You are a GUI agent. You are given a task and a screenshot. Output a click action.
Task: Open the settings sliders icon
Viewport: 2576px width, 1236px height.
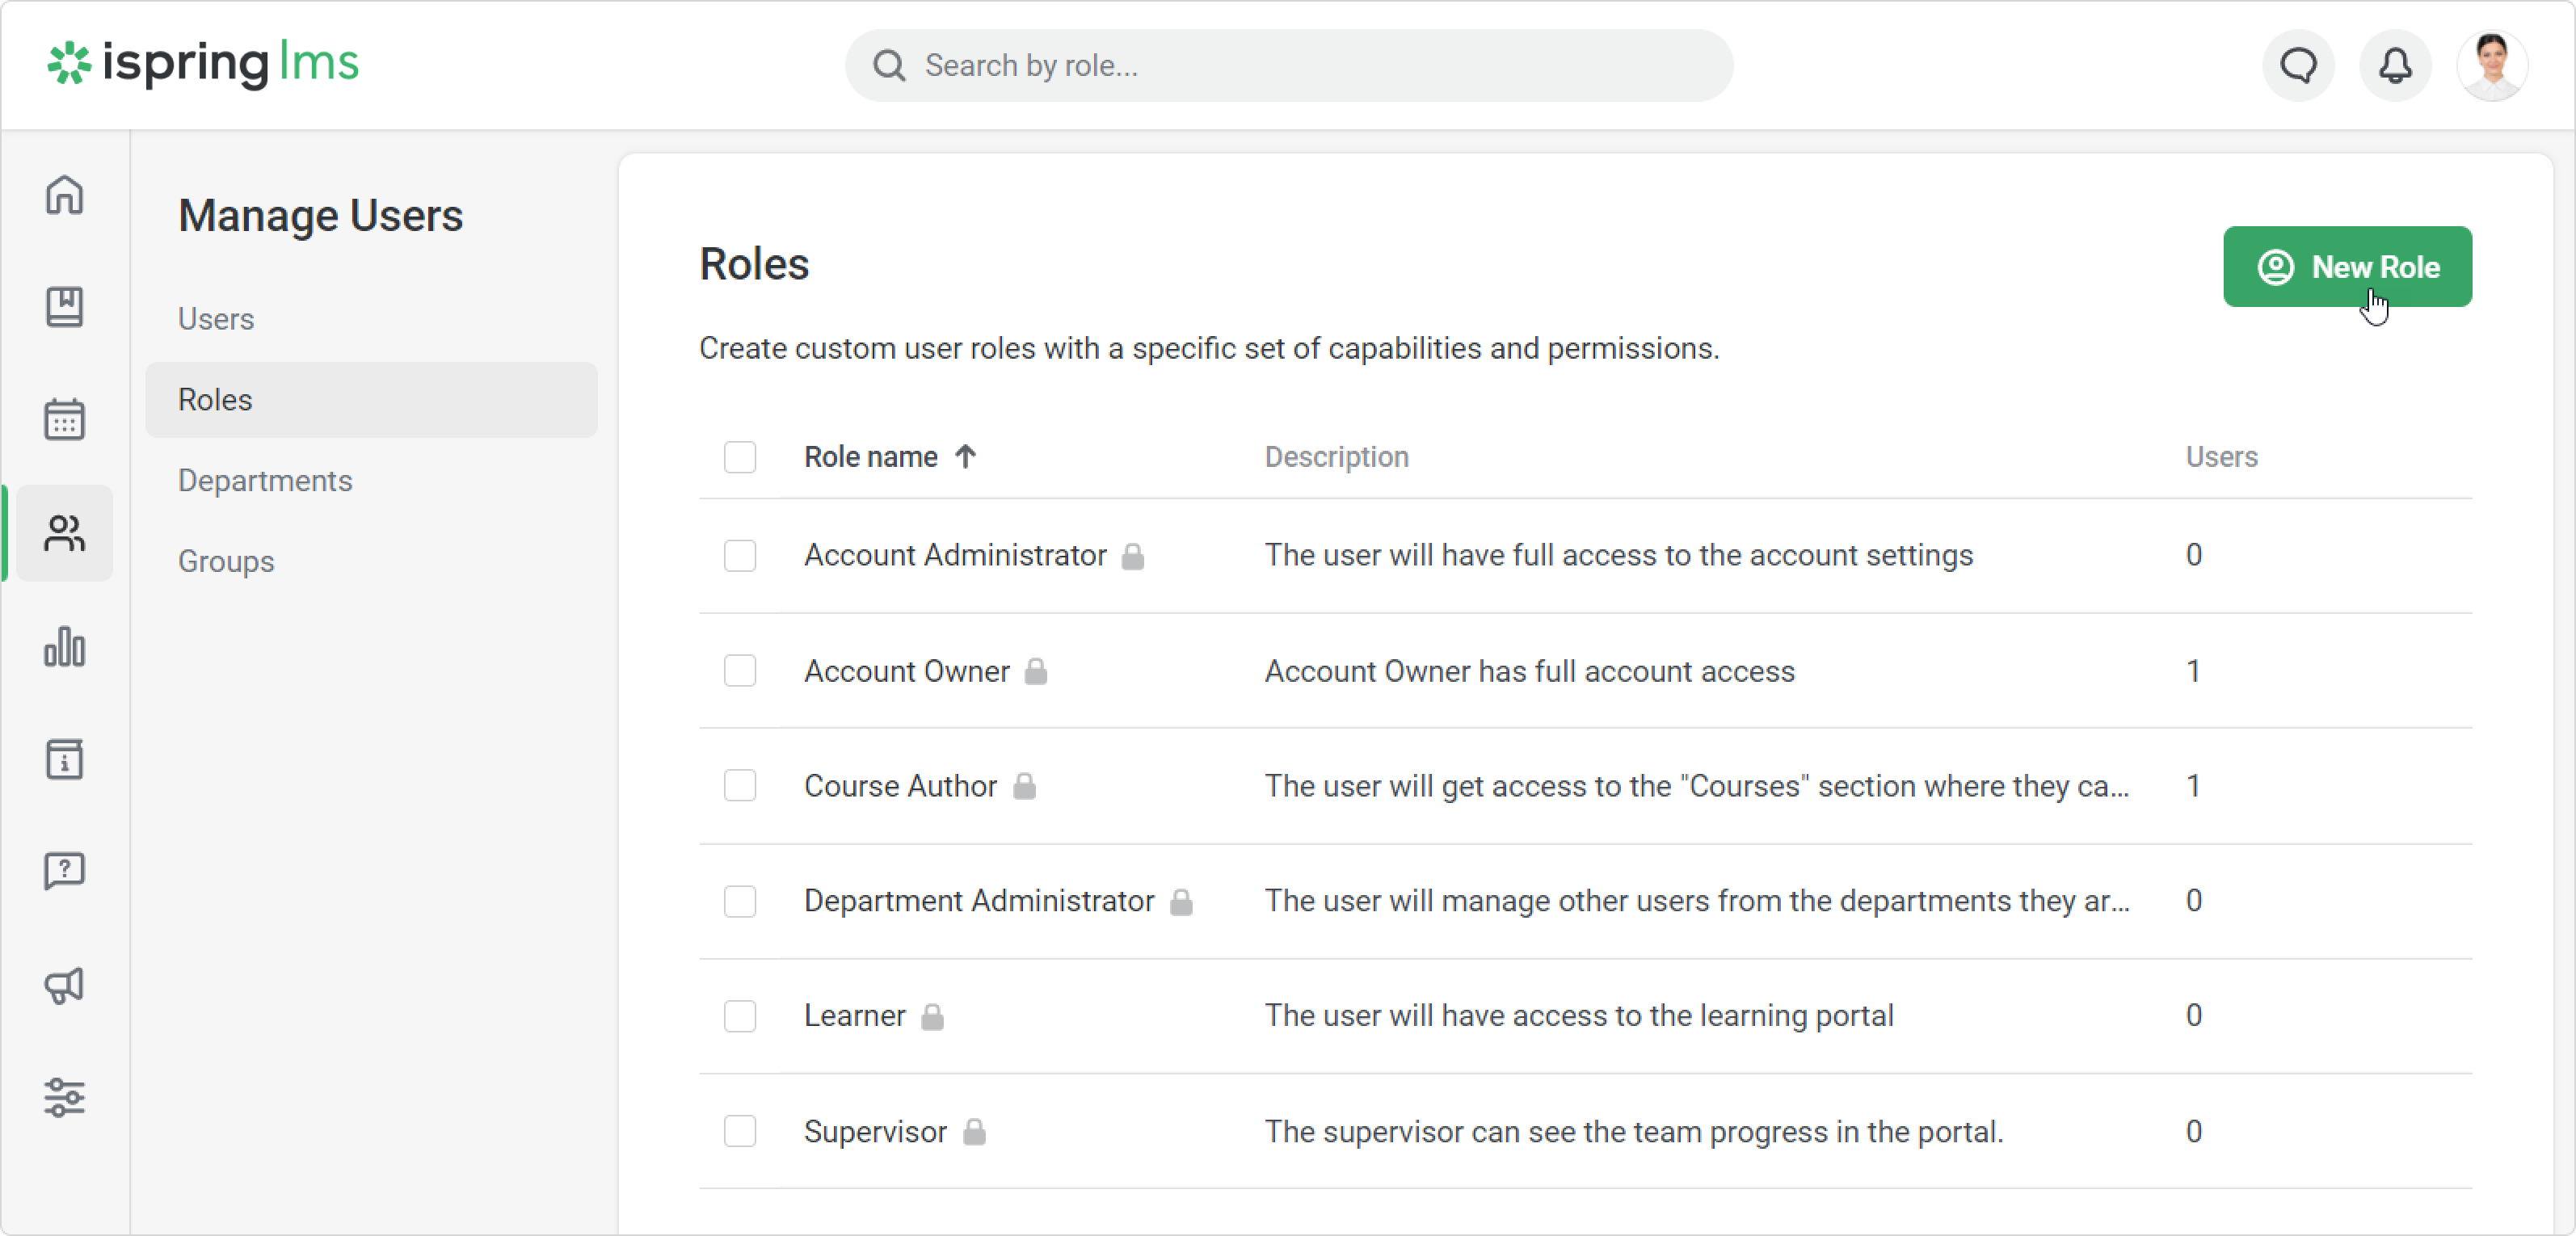pos(64,1097)
